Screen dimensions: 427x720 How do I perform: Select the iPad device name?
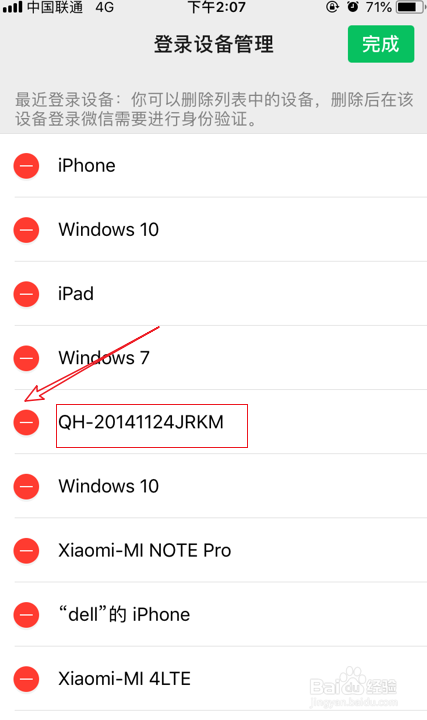coord(76,294)
